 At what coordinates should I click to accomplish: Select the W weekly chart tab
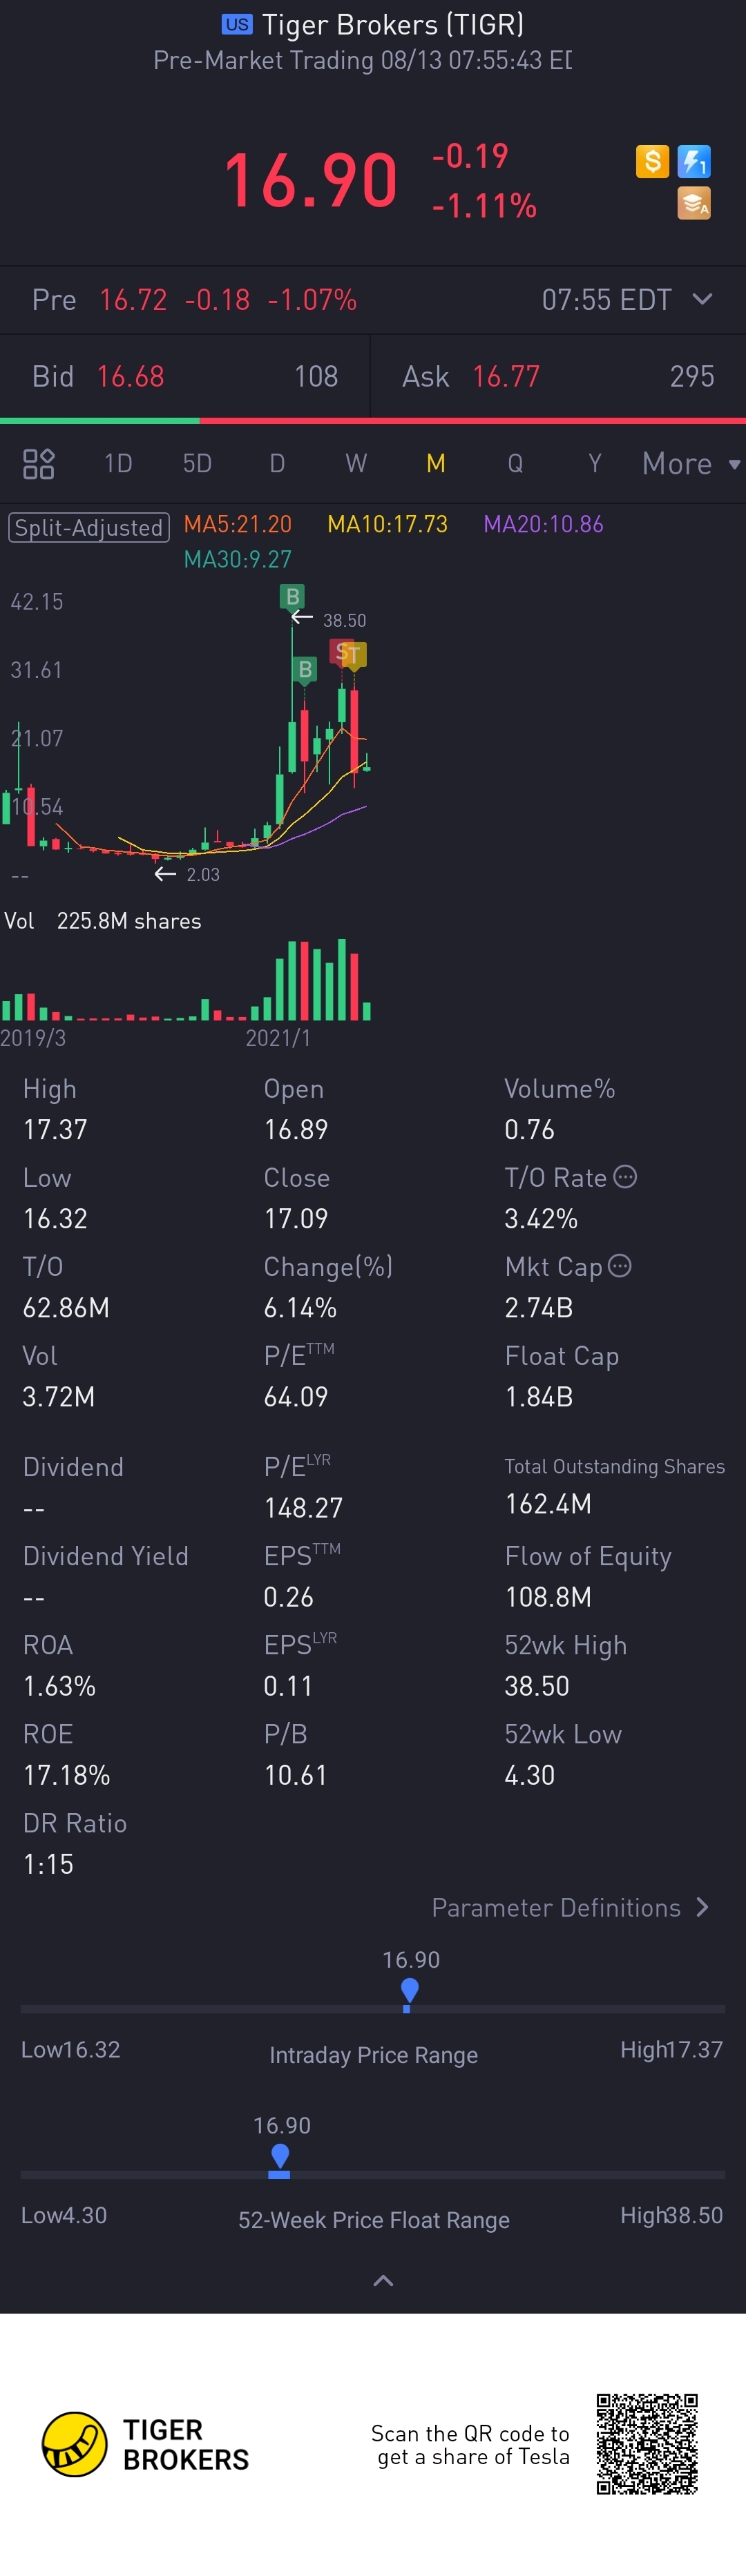click(x=356, y=464)
